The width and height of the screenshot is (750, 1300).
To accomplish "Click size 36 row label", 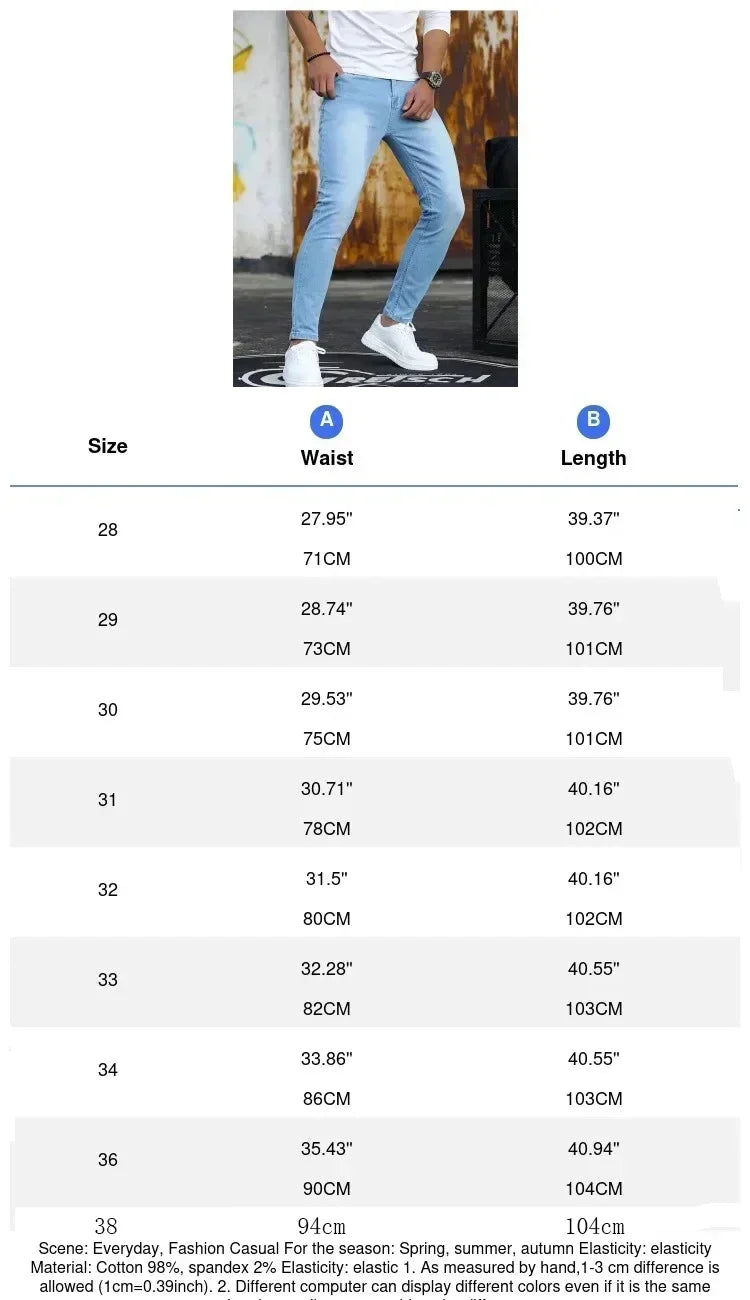I will [108, 1160].
